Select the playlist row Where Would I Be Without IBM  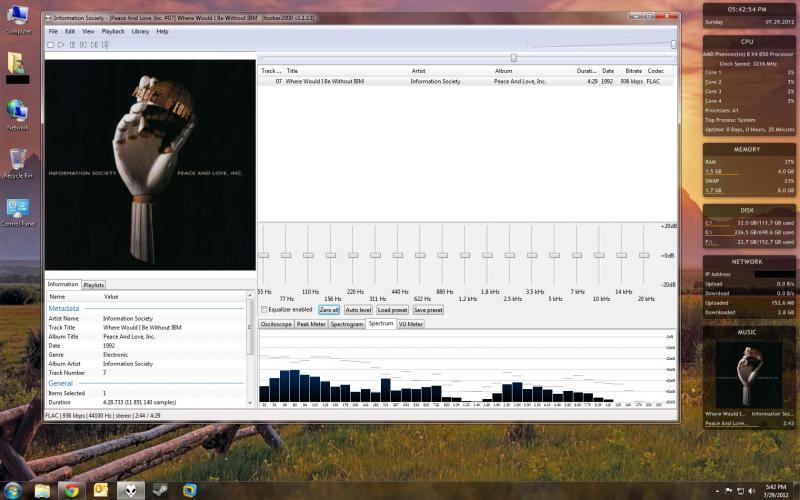click(466, 81)
